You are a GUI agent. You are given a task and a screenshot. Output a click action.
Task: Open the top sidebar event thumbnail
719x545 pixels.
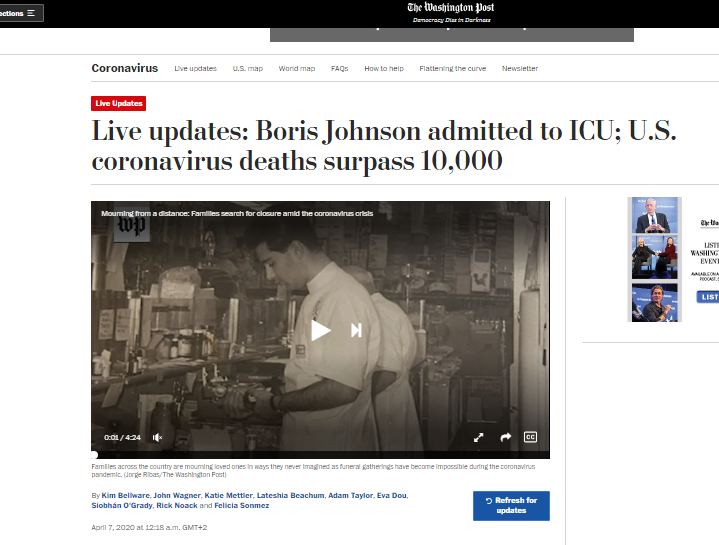coord(654,215)
